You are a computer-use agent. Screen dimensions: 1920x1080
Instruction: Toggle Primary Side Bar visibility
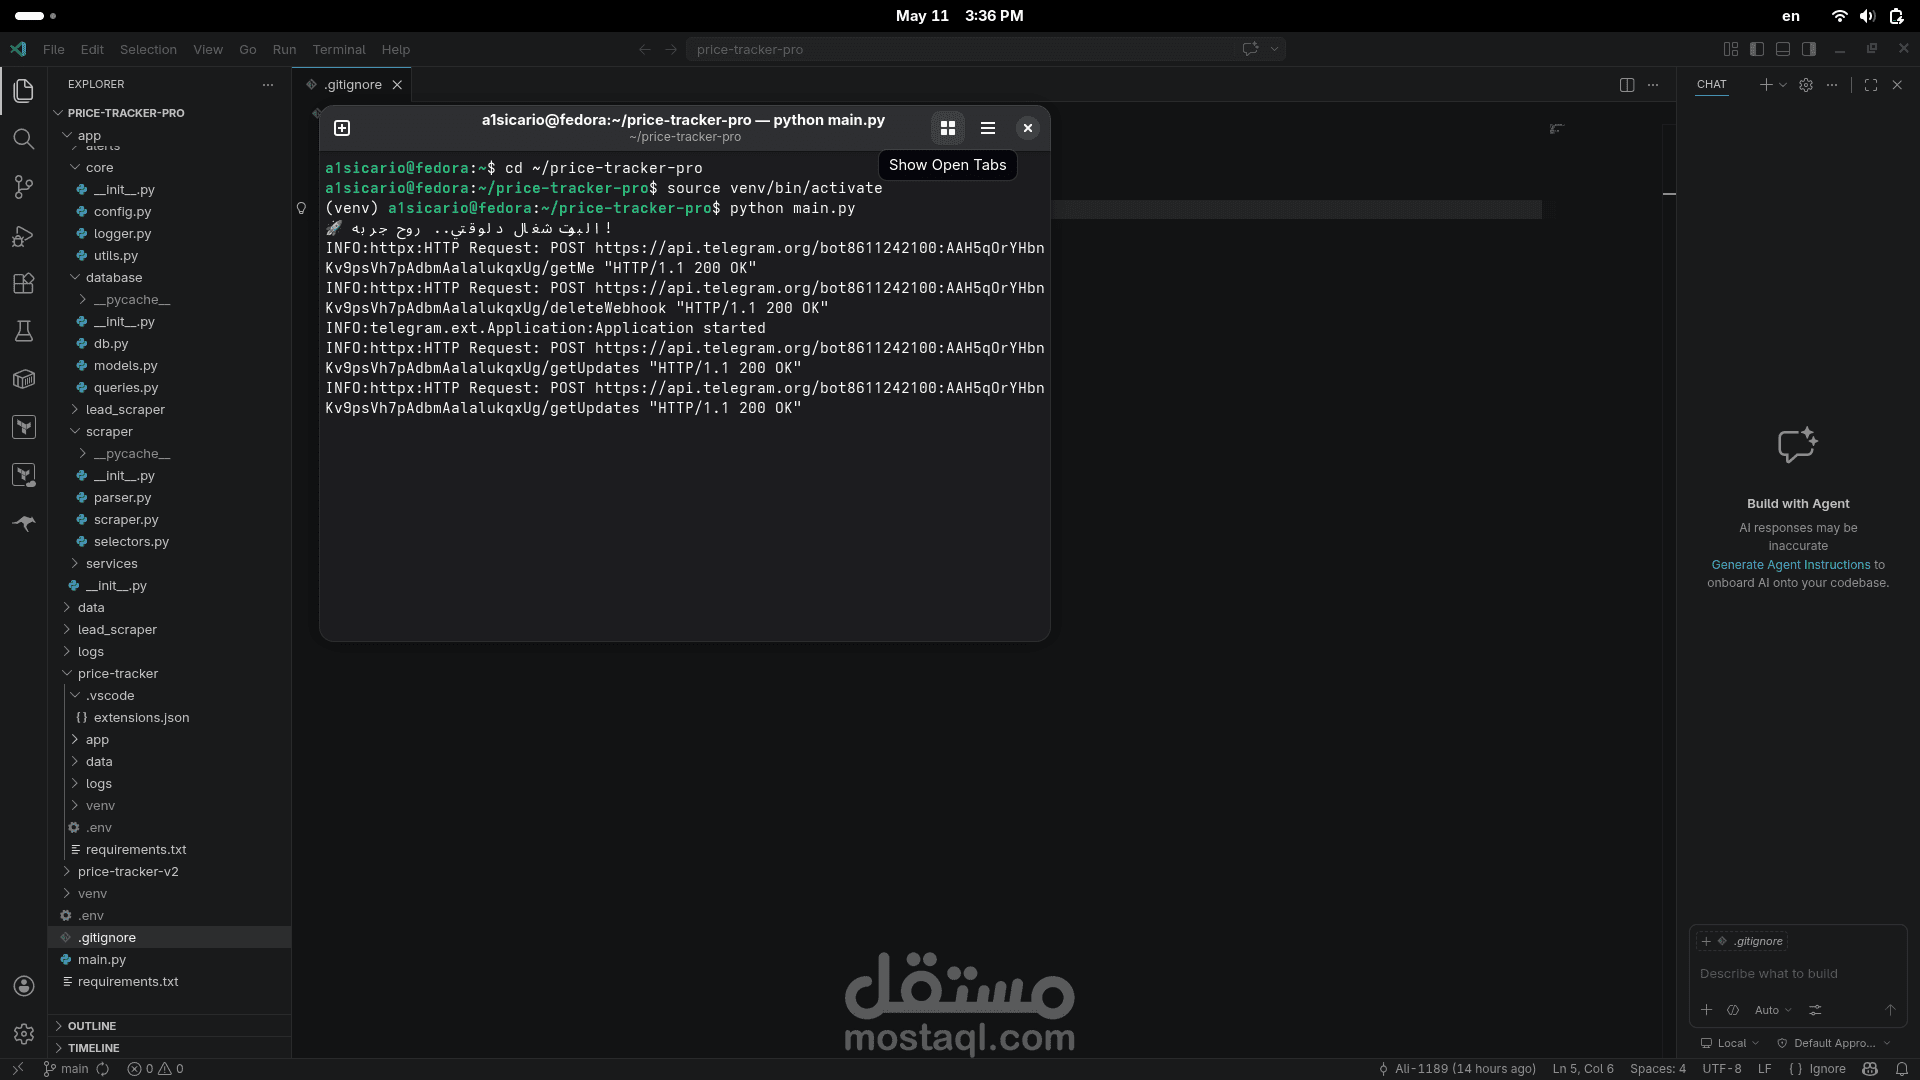[x=1757, y=49]
